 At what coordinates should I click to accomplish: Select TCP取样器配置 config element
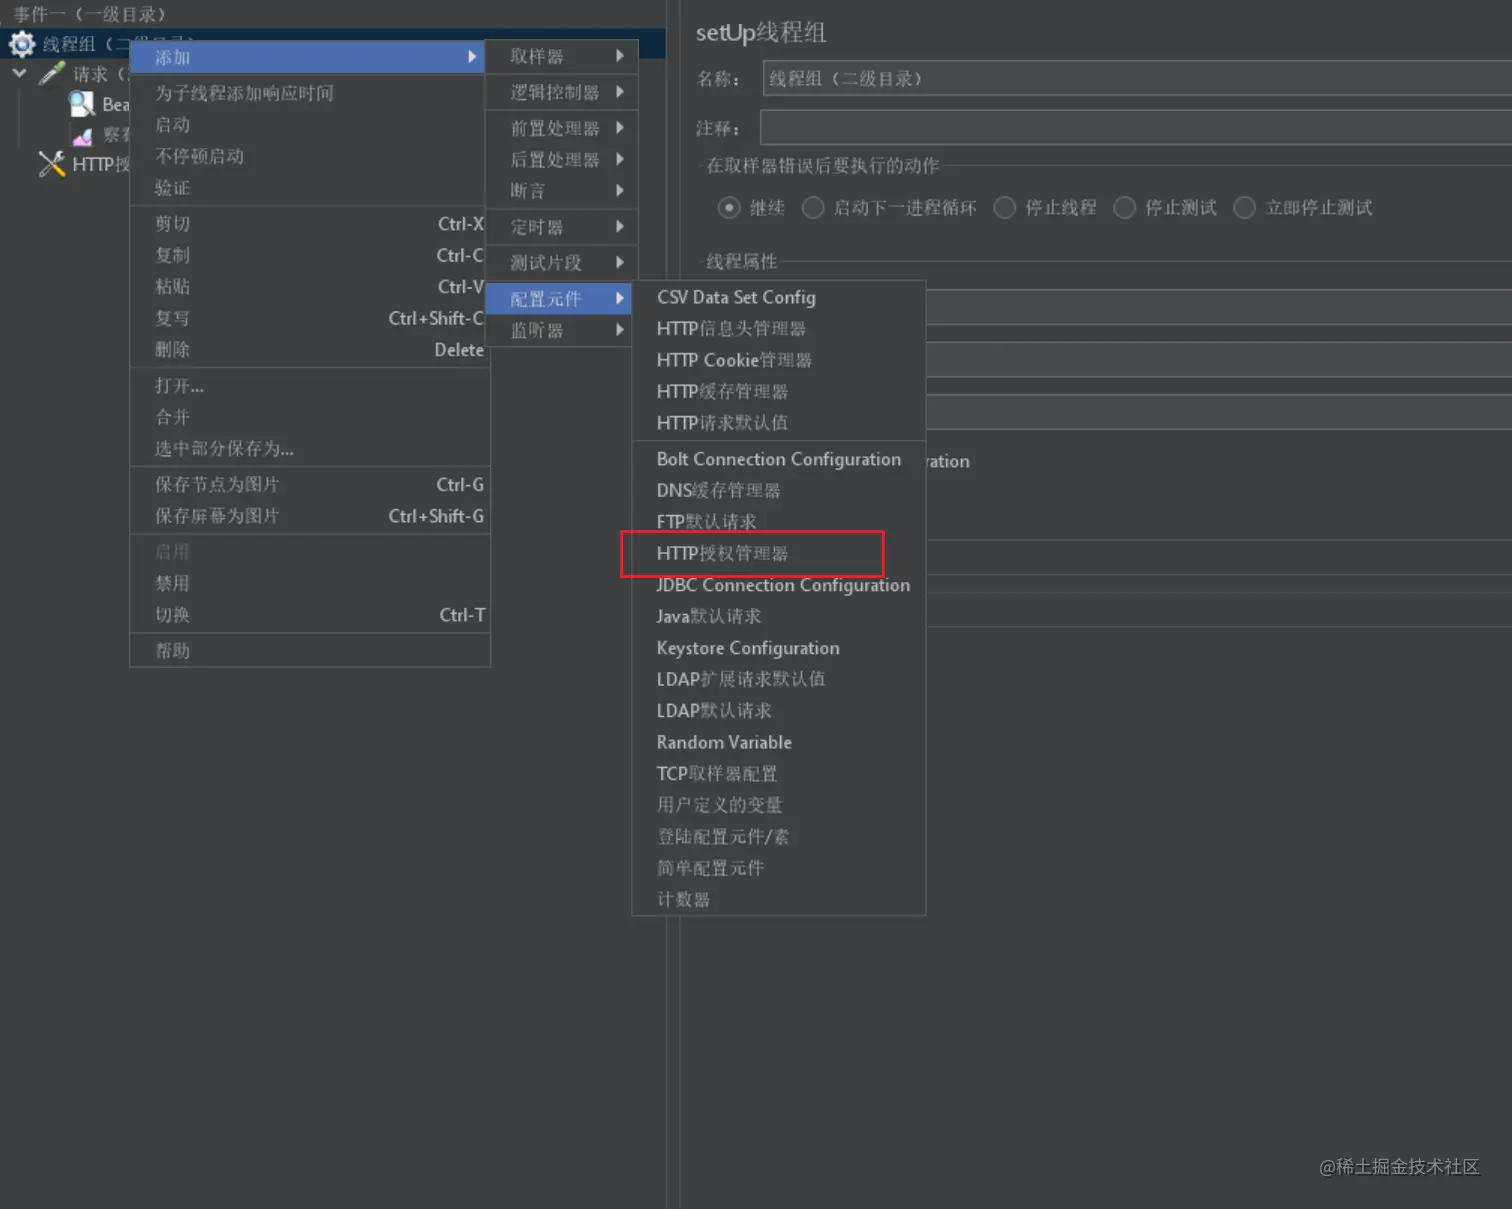[x=779, y=774]
